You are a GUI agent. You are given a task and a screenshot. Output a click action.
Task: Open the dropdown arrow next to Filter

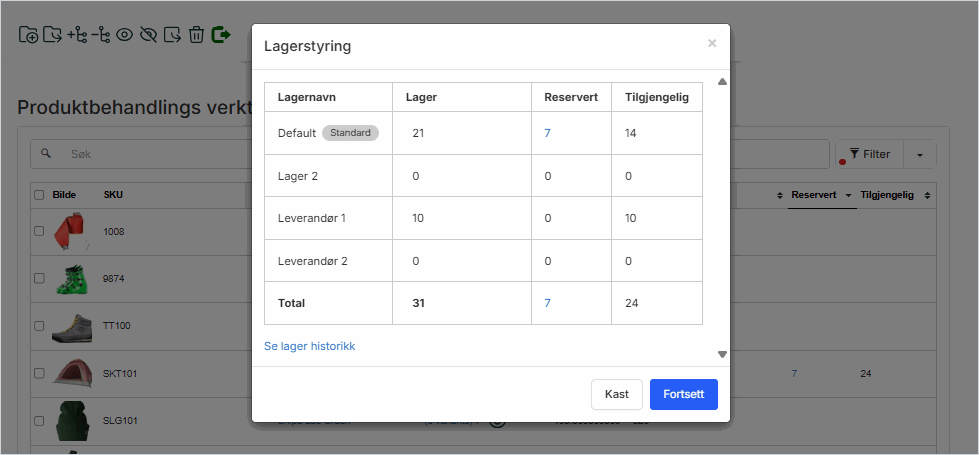click(920, 155)
